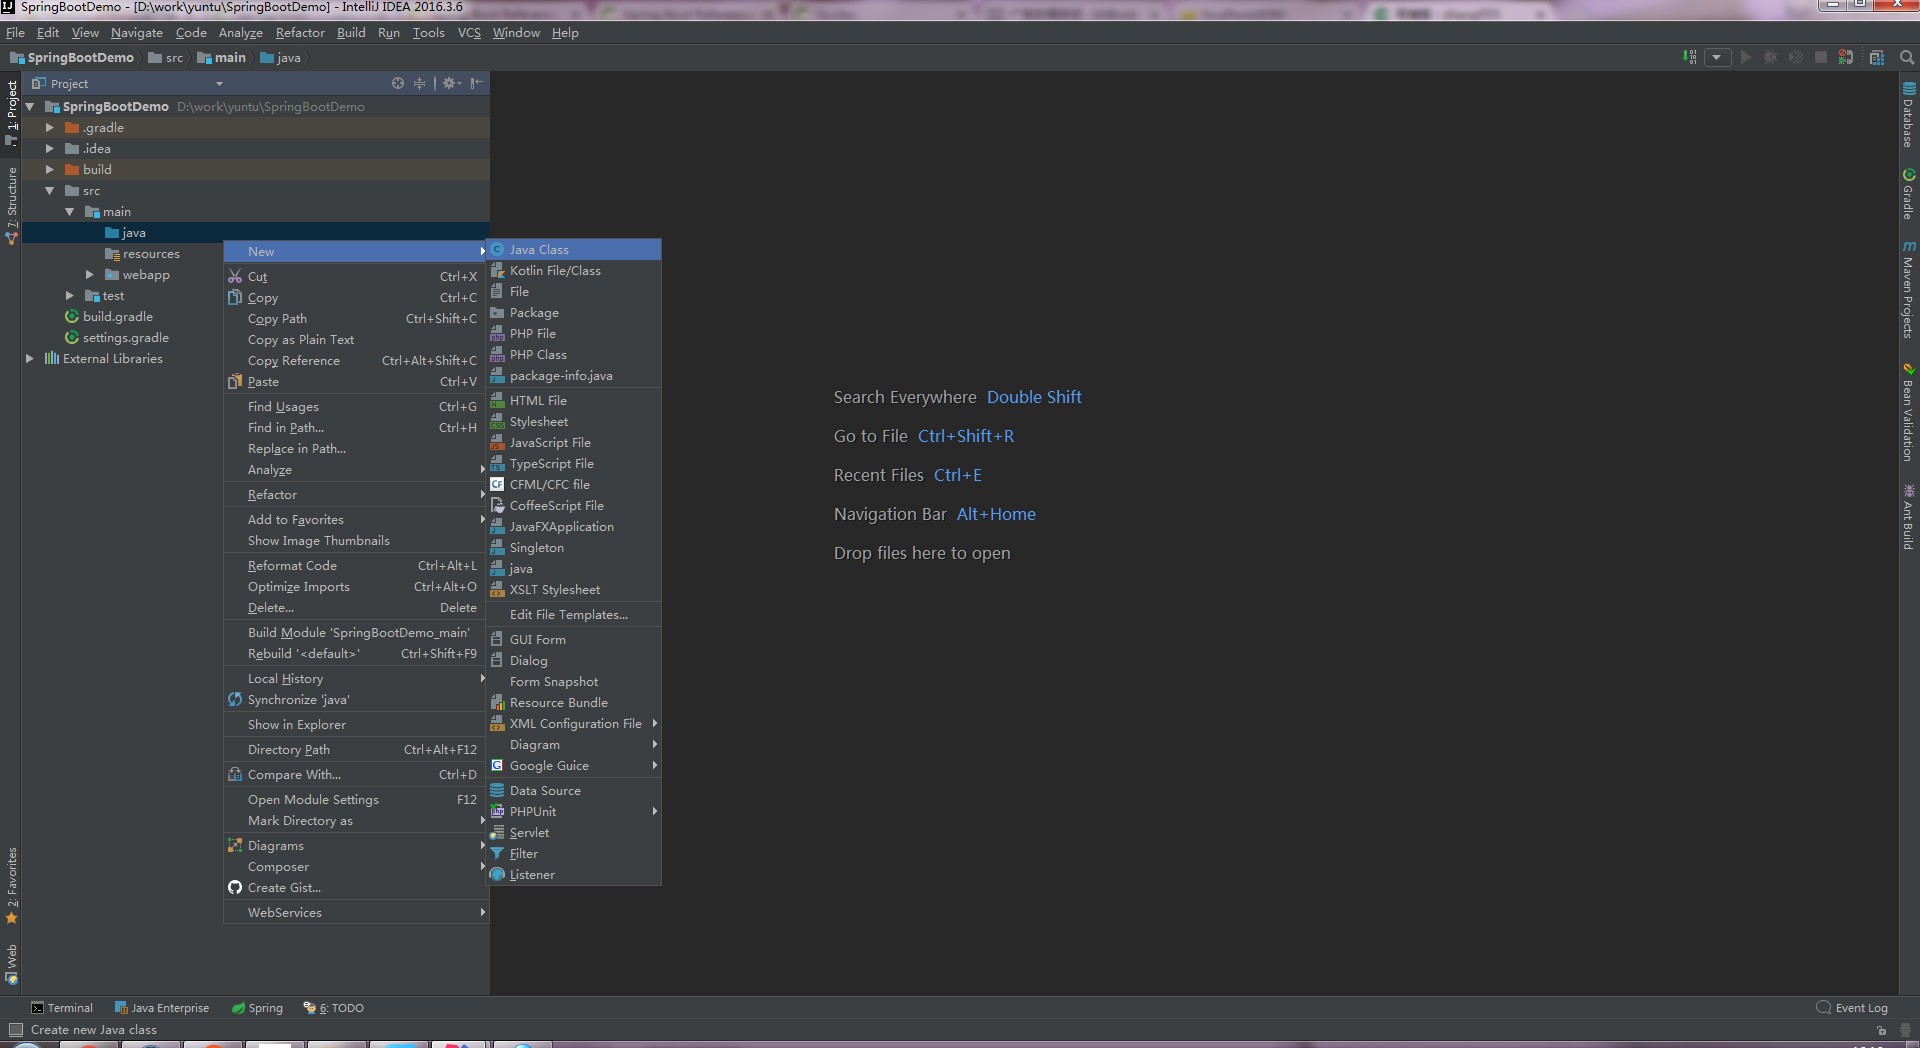Select XSLT Stylesheet entry
1920x1048 pixels.
pyautogui.click(x=574, y=589)
